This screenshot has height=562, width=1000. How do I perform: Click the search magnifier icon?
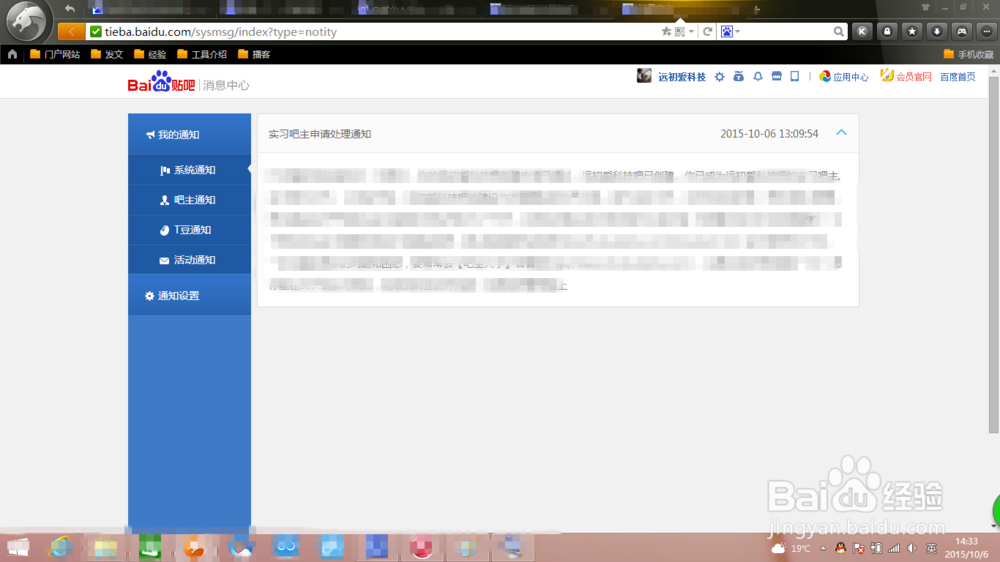point(838,31)
